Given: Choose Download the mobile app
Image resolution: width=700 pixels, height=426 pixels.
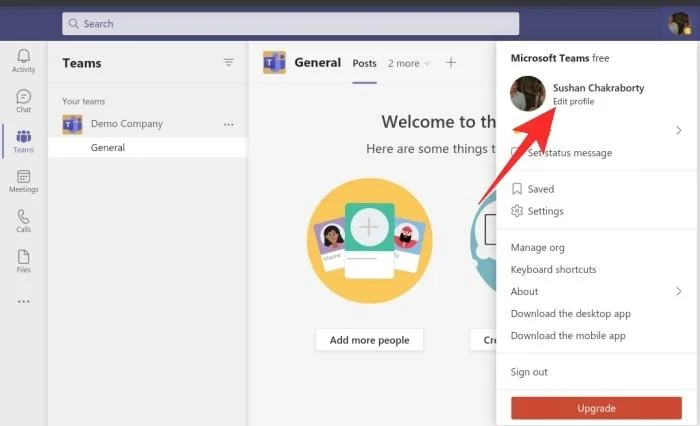Looking at the screenshot, I should (568, 336).
